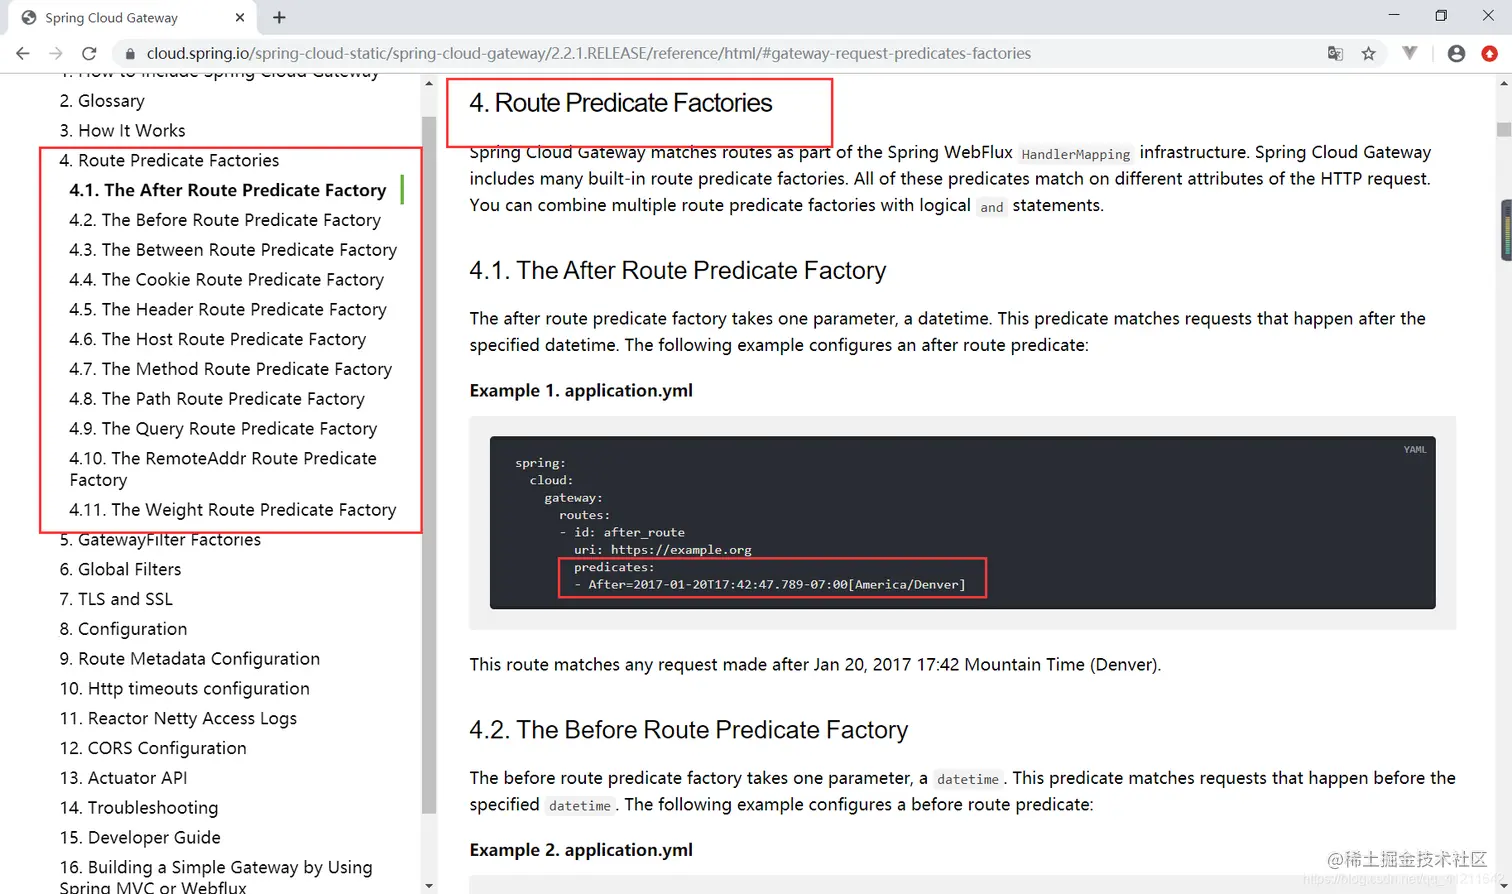Open the grey V extension icon
This screenshot has height=894, width=1512.
click(1410, 53)
